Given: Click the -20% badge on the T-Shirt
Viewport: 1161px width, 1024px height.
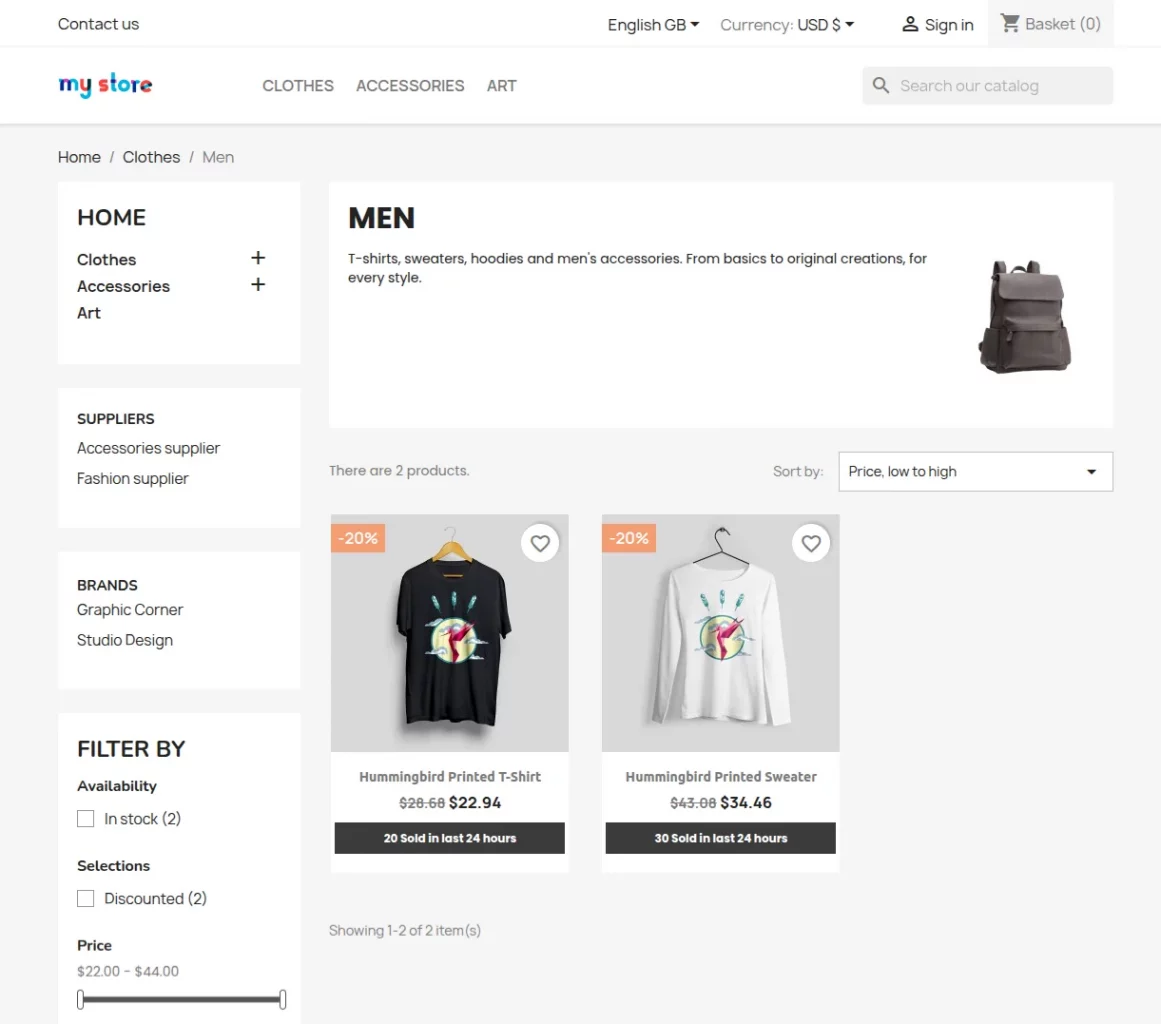Looking at the screenshot, I should point(358,538).
